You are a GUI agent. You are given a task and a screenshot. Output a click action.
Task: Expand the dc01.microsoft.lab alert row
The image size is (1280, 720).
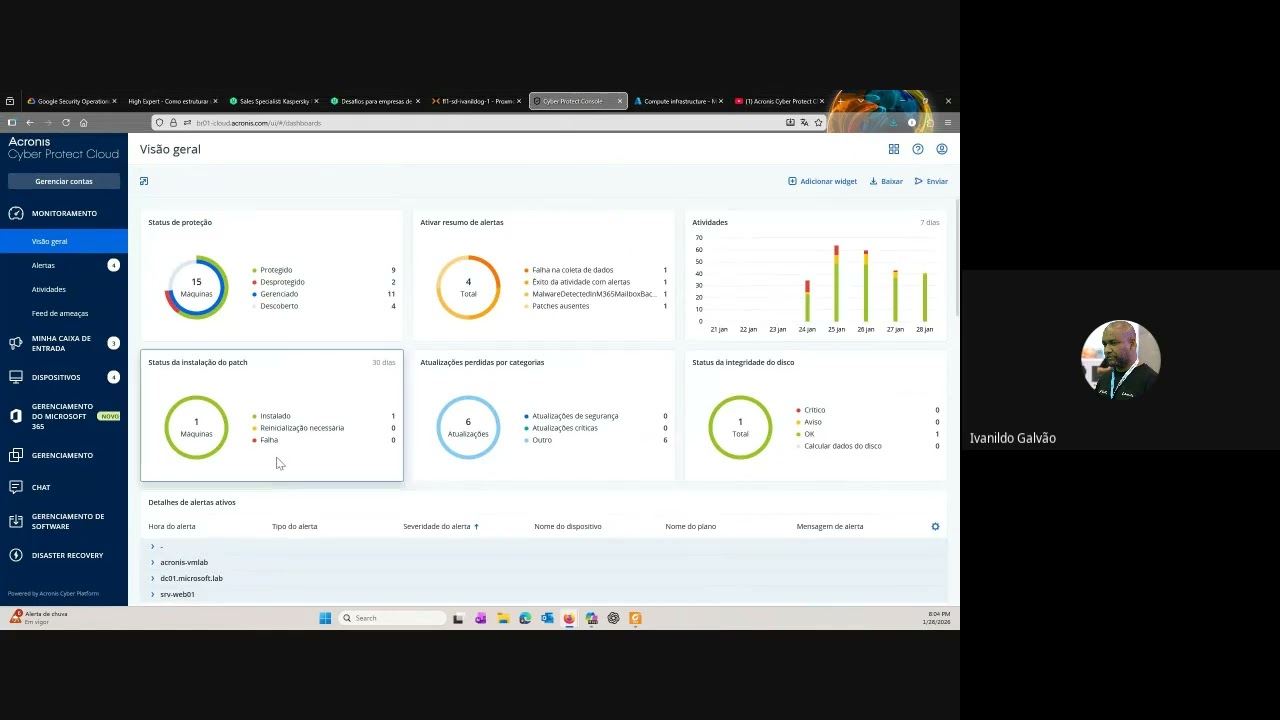point(153,578)
